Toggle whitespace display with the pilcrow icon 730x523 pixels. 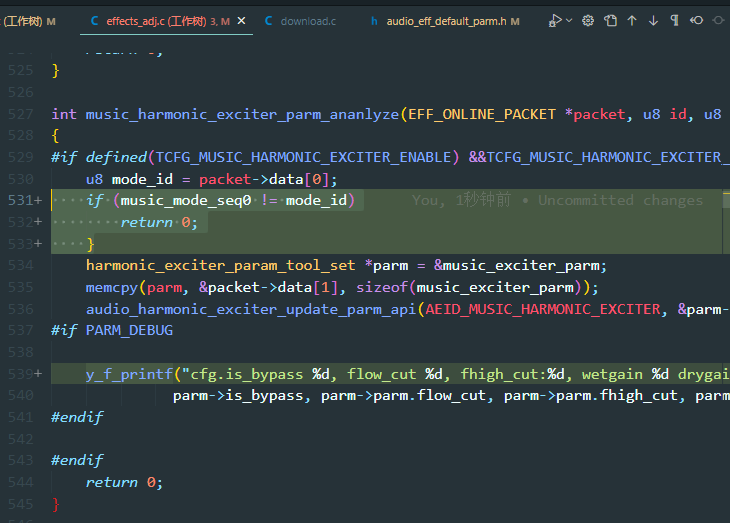(674, 20)
